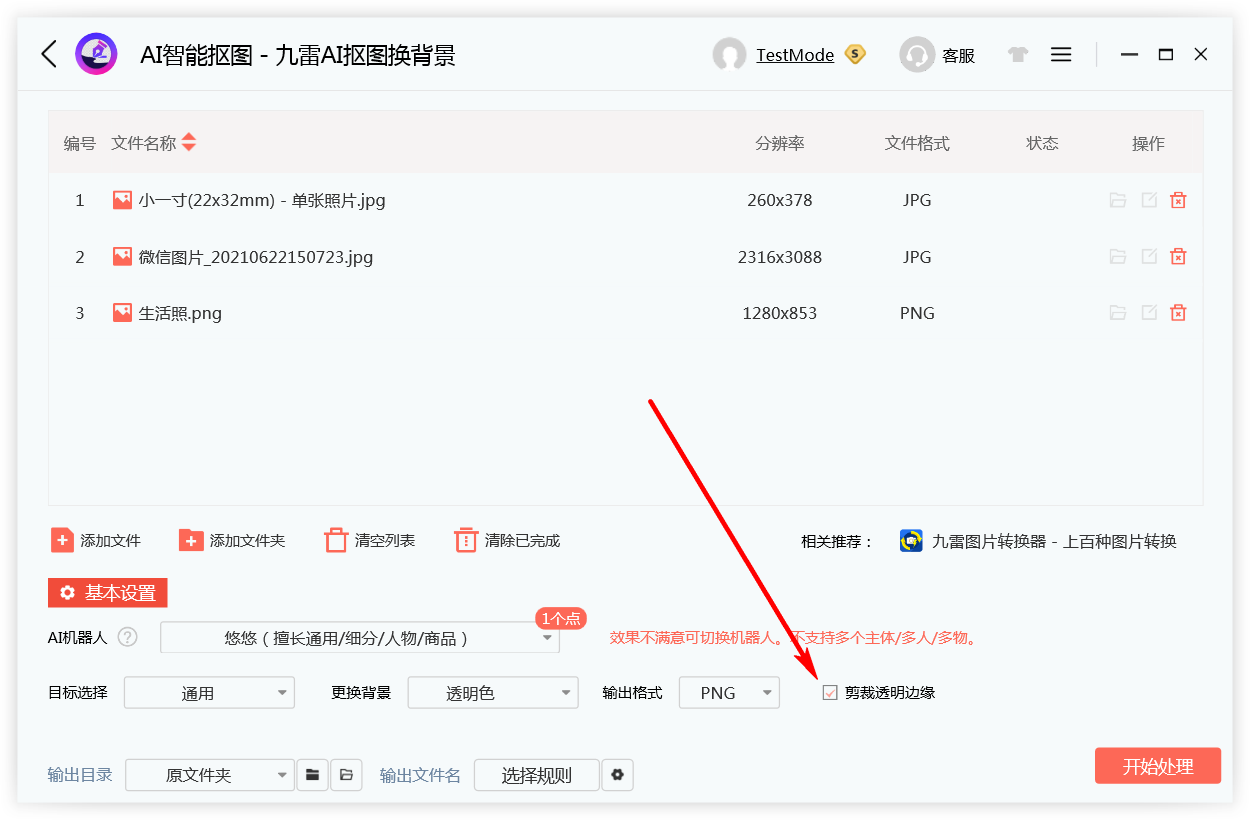Image resolution: width=1250 pixels, height=820 pixels.
Task: Browse output directory with folder icon
Action: [313, 775]
